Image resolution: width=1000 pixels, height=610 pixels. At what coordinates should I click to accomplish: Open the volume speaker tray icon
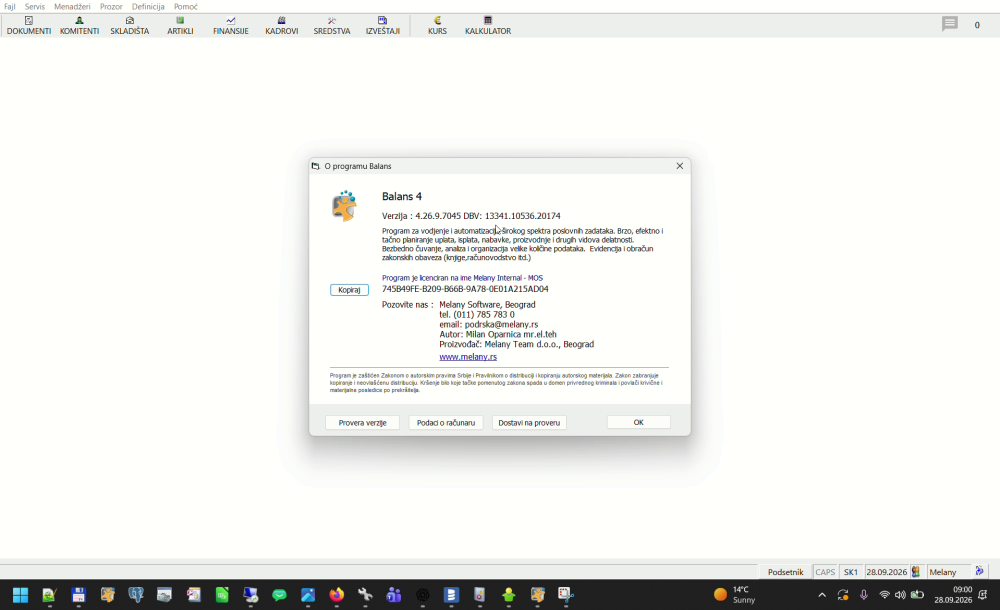tap(900, 595)
